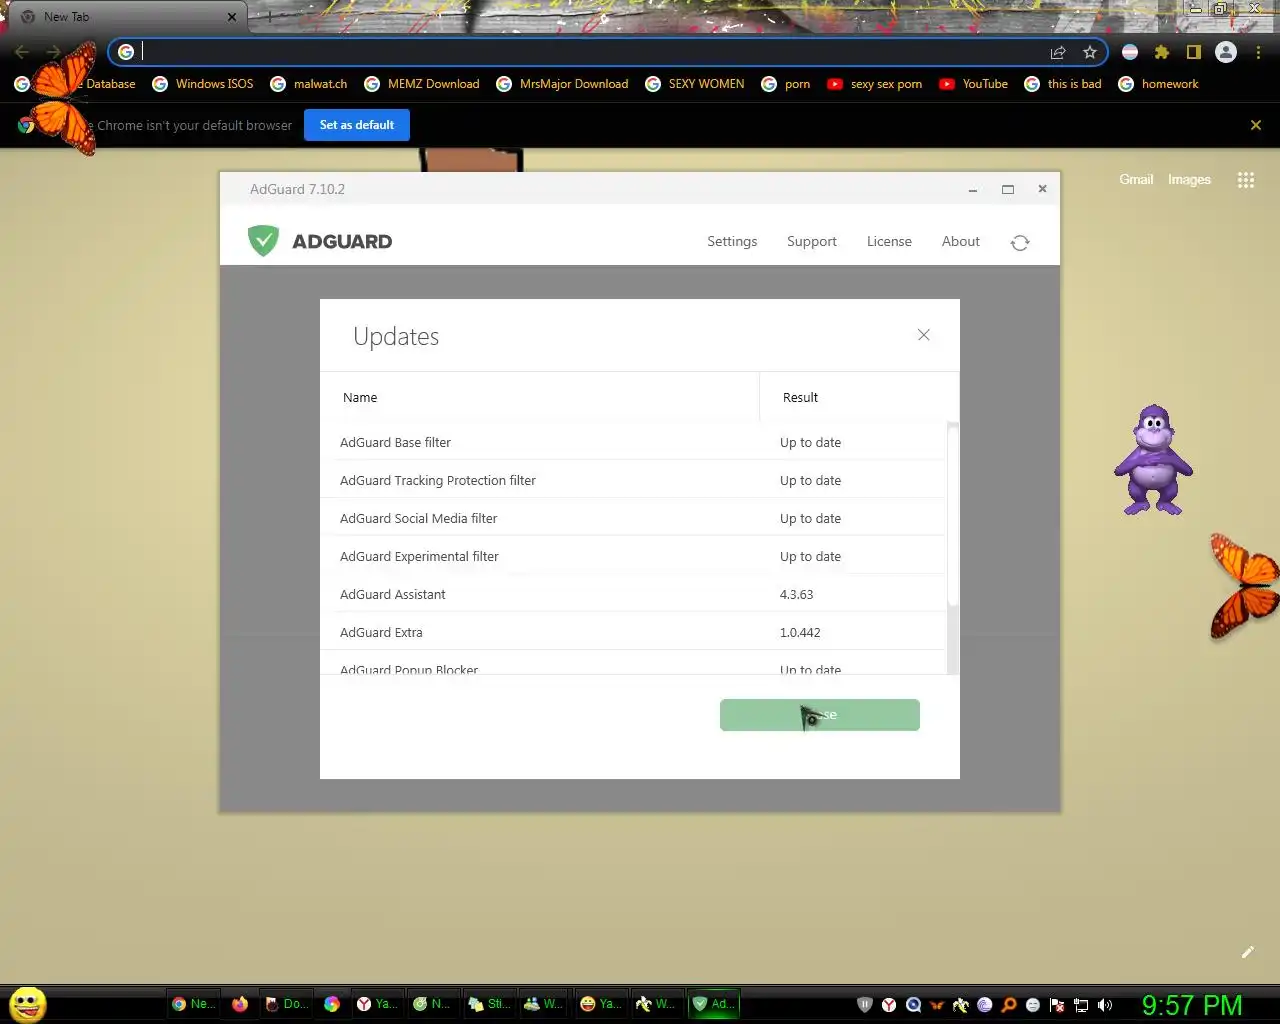Close the Updates dialog with the X
Image resolution: width=1280 pixels, height=1024 pixels.
(x=924, y=335)
